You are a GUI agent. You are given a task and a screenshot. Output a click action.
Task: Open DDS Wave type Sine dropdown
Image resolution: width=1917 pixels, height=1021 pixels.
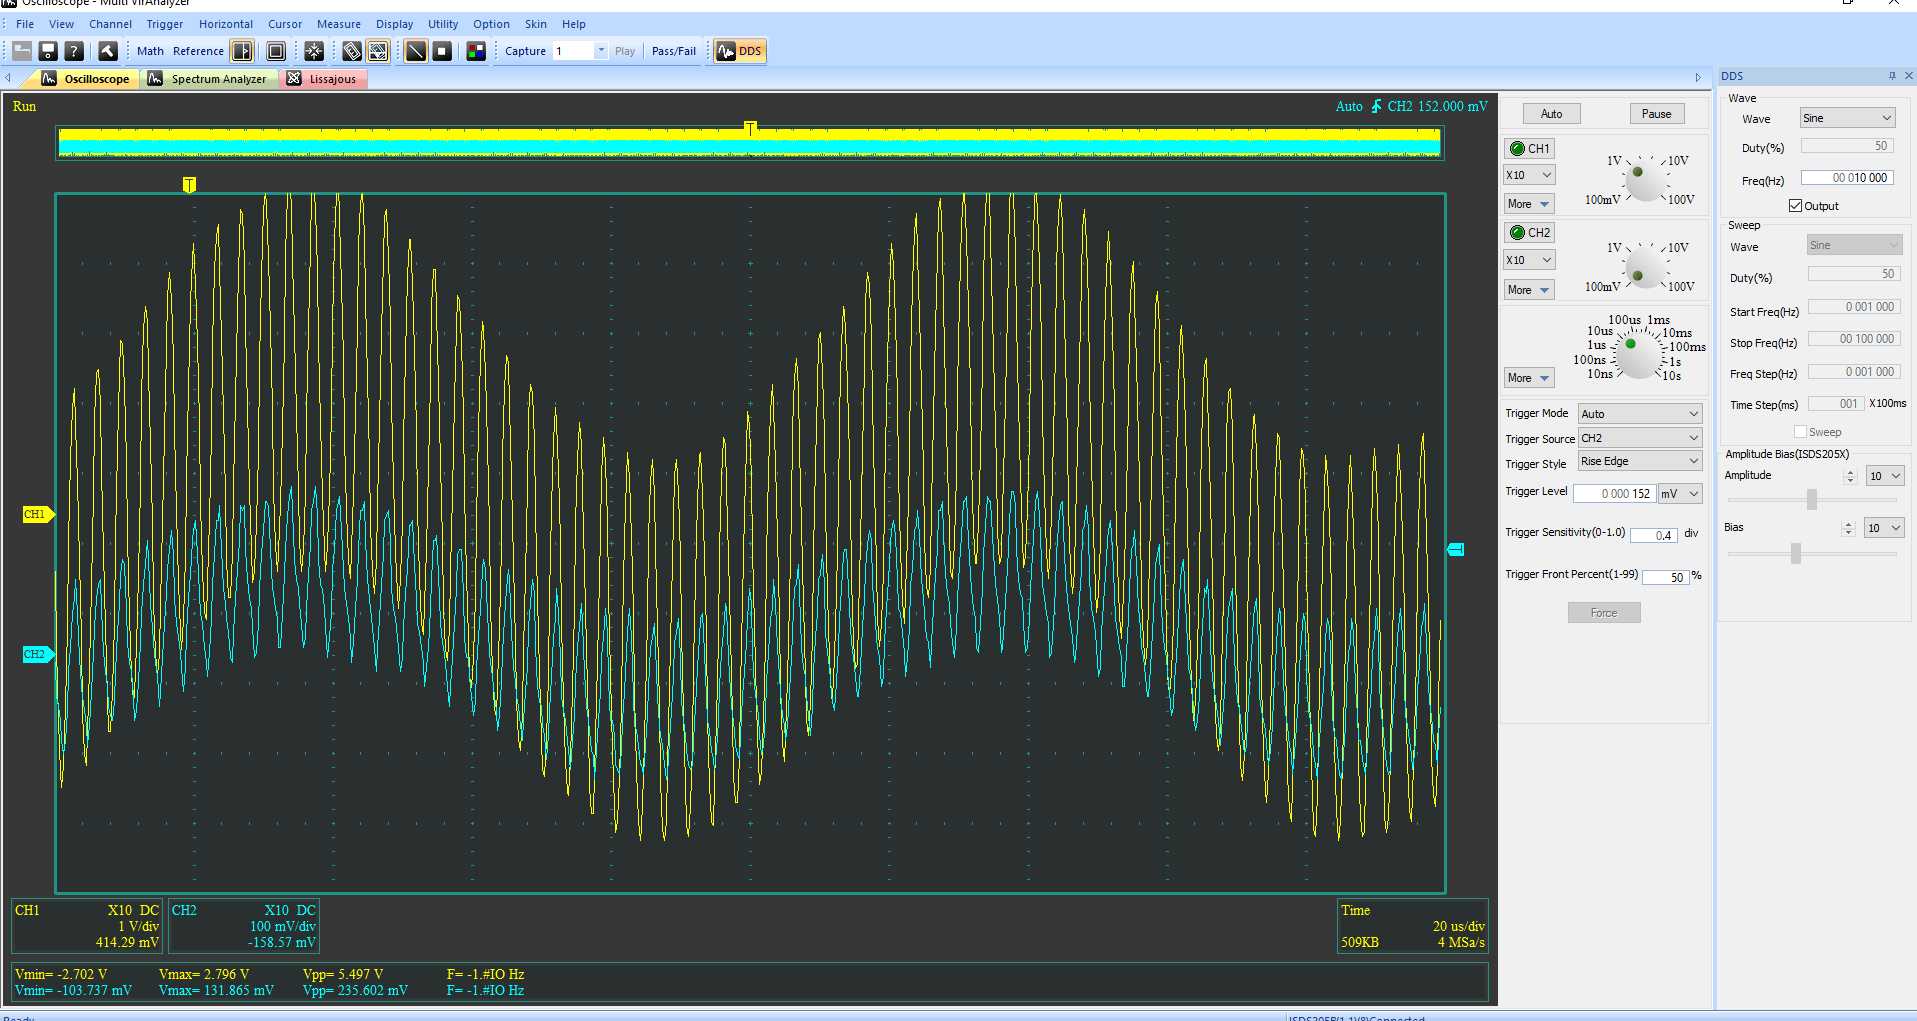(x=1848, y=118)
